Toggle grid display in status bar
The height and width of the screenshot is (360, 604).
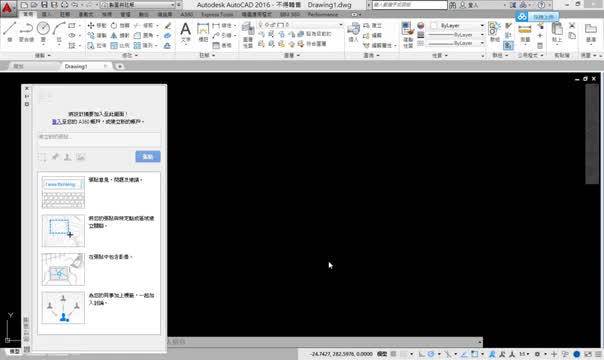[393, 354]
